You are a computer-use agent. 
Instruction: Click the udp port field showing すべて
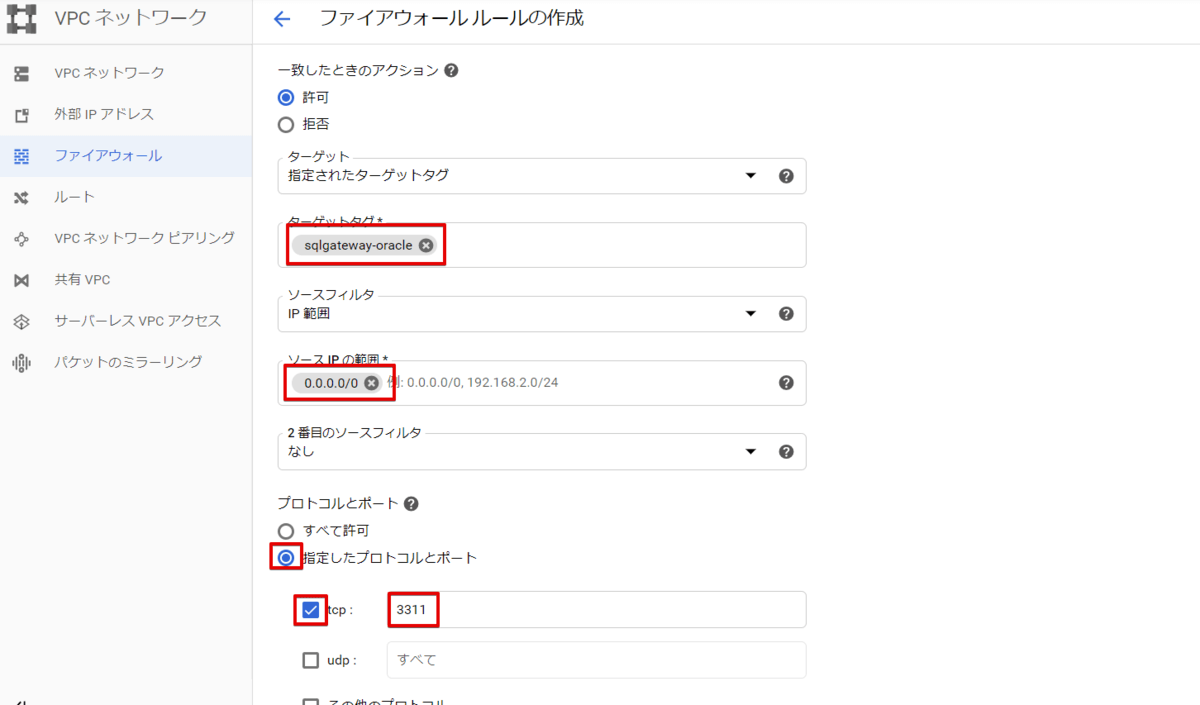[596, 660]
